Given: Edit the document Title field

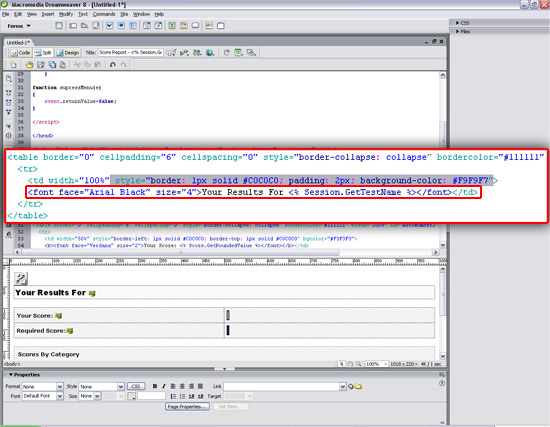Looking at the screenshot, I should 130,52.
